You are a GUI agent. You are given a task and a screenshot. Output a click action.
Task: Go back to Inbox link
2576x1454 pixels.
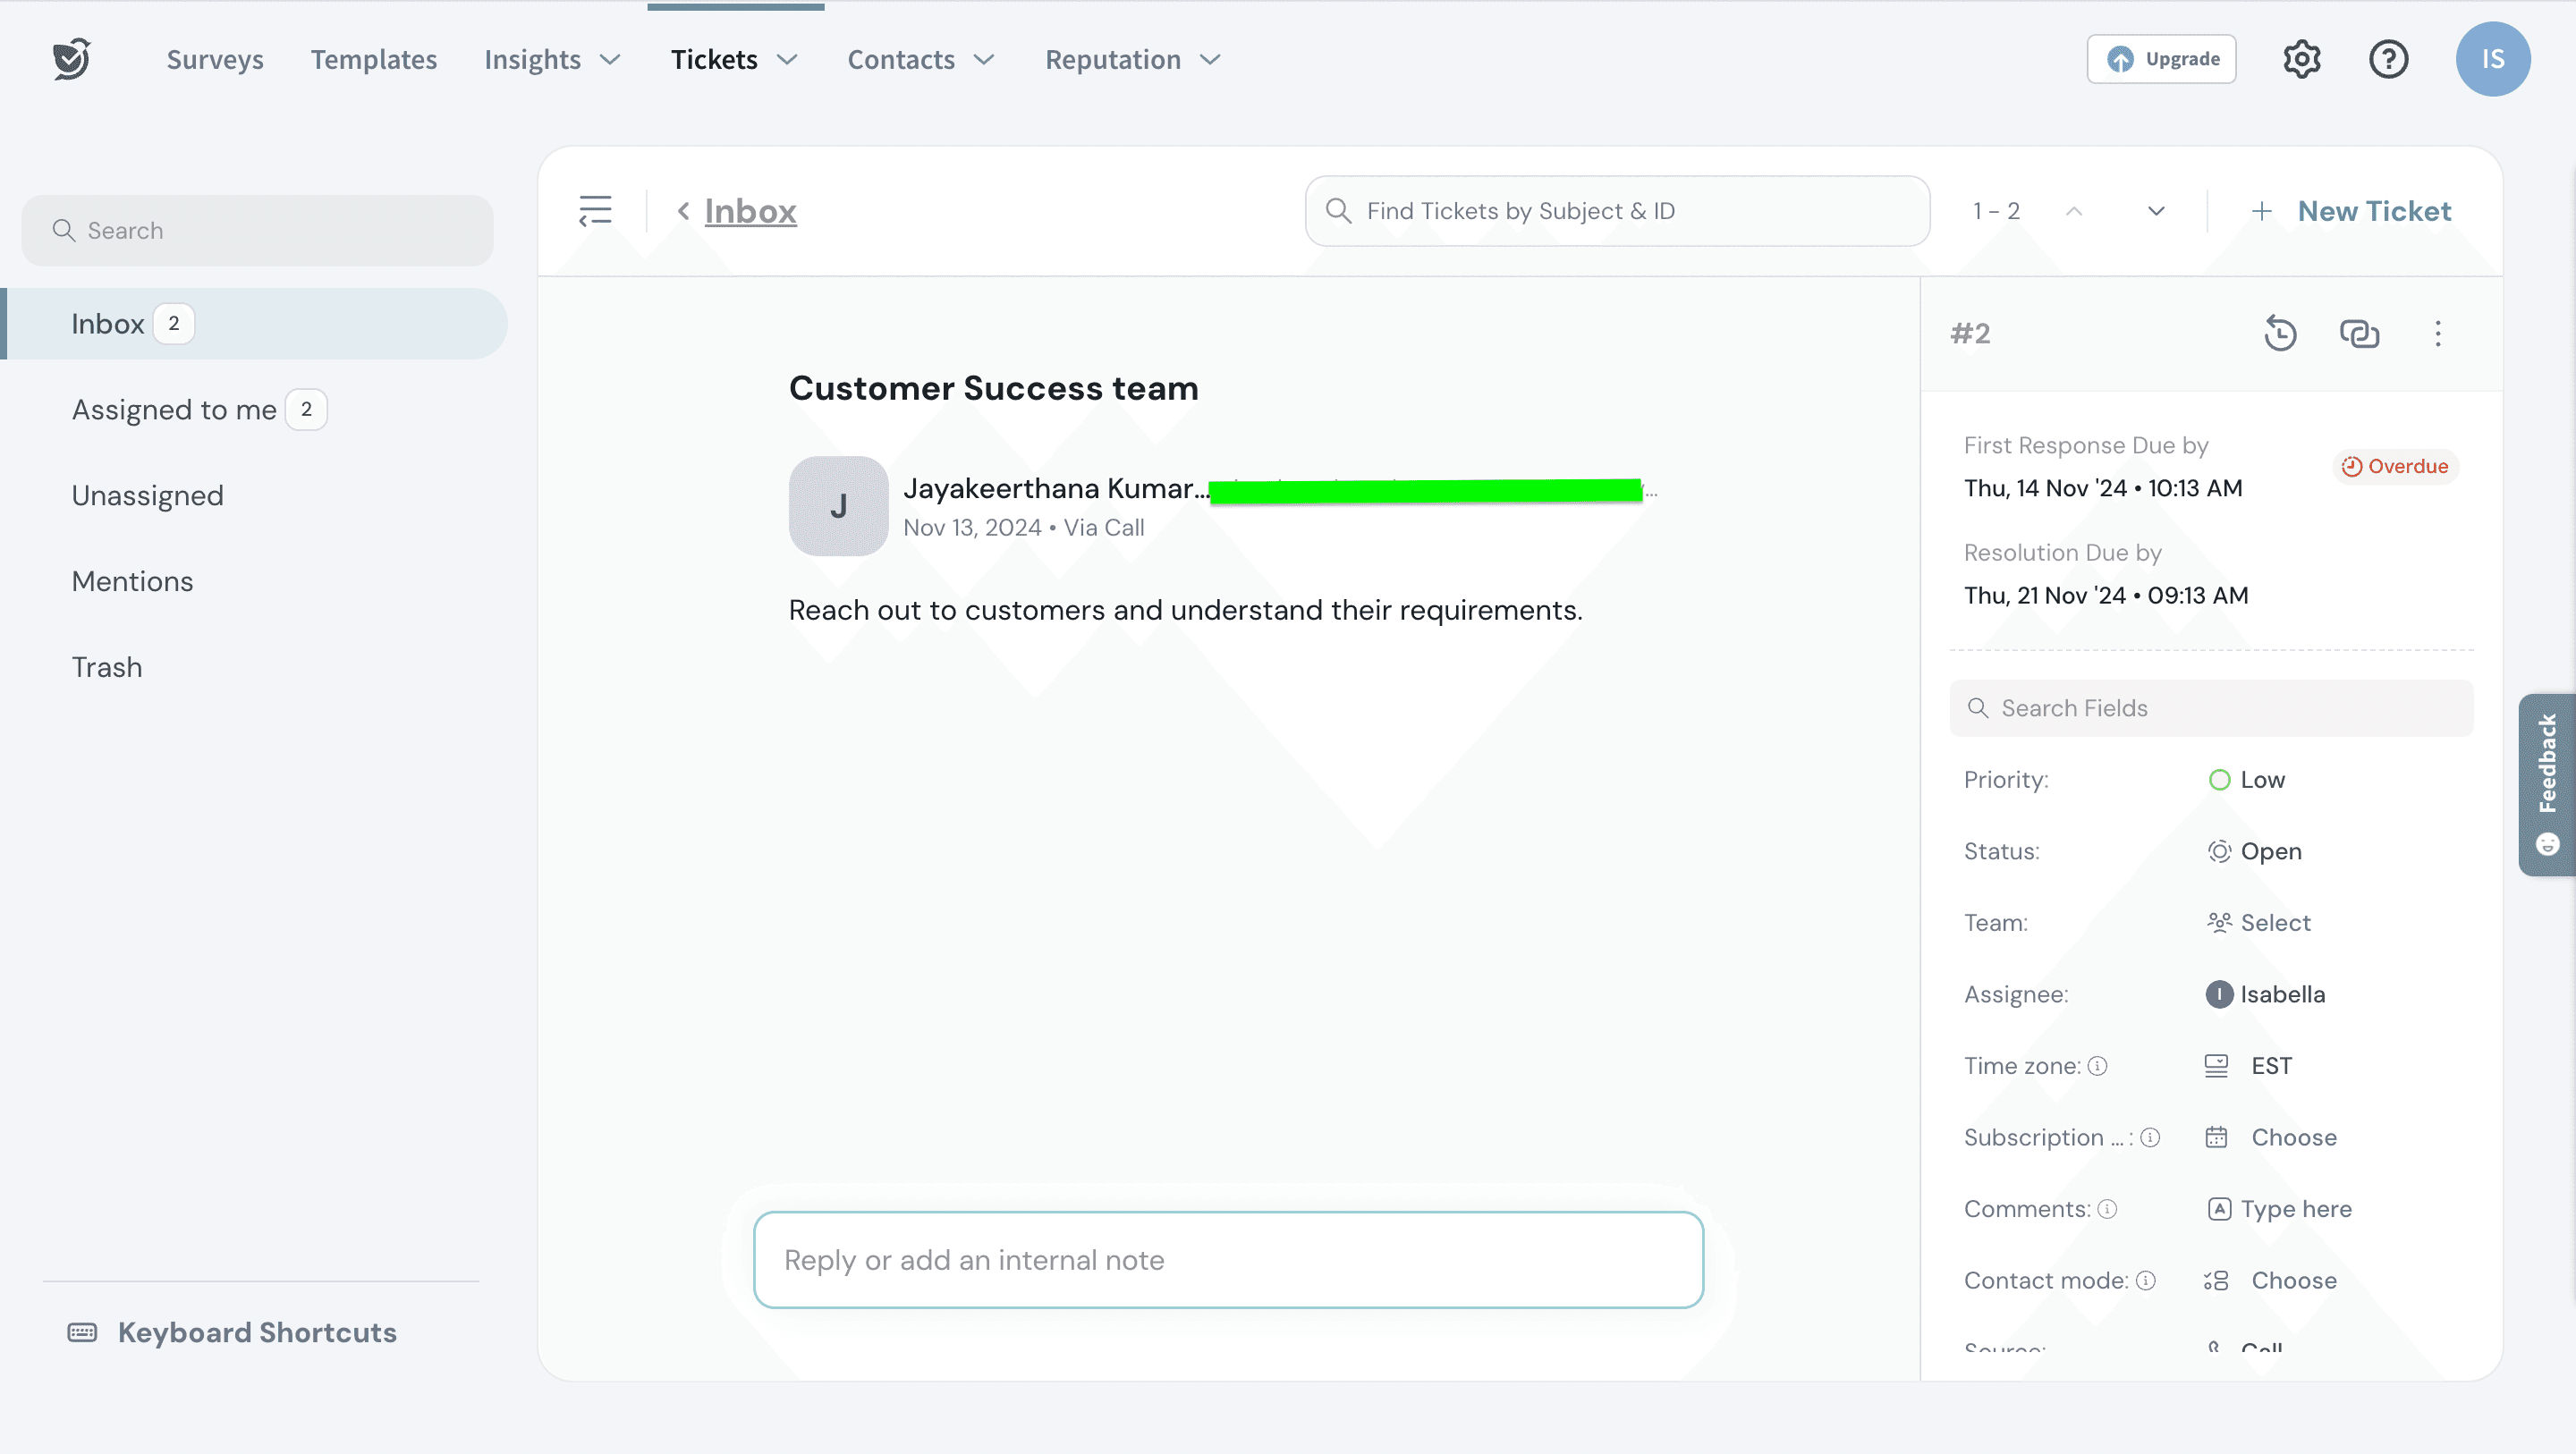(750, 211)
